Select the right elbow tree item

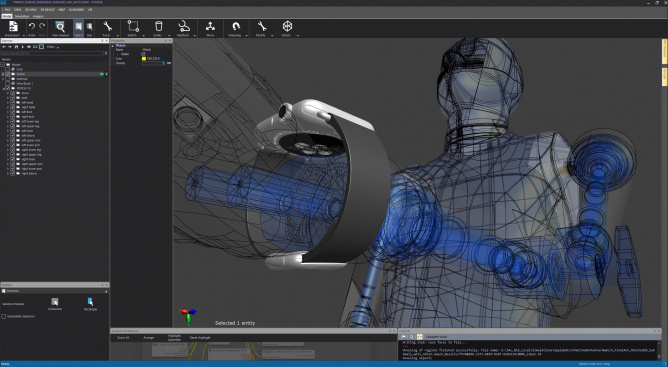pyautogui.click(x=29, y=173)
